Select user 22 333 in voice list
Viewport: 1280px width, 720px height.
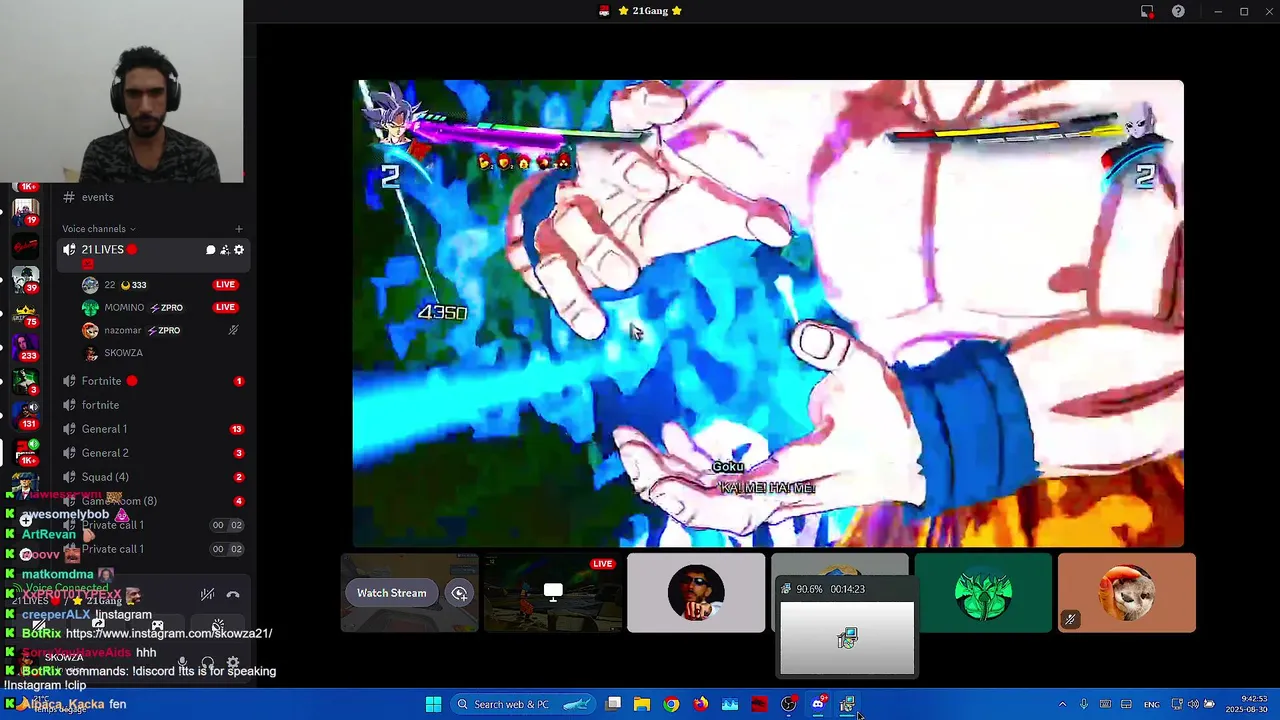160,285
